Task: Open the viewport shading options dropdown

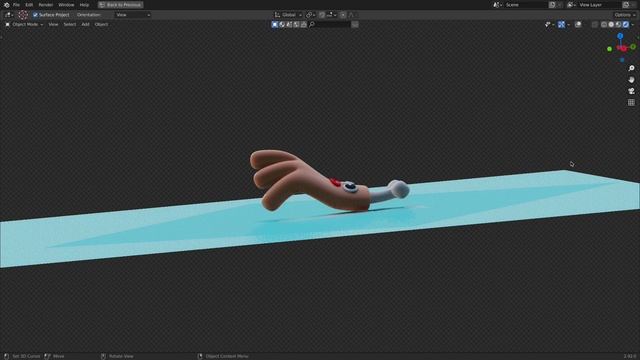Action: (x=633, y=24)
